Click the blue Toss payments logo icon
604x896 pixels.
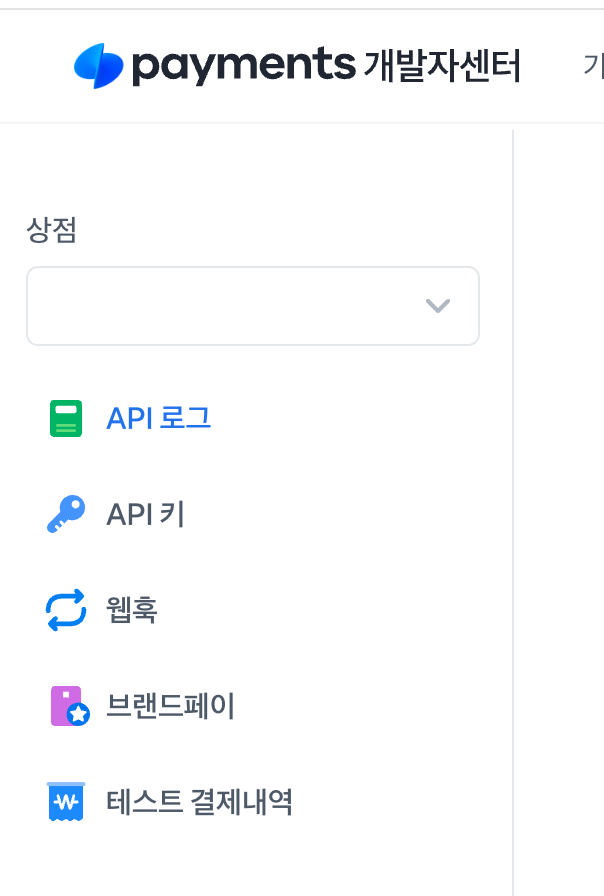point(98,66)
